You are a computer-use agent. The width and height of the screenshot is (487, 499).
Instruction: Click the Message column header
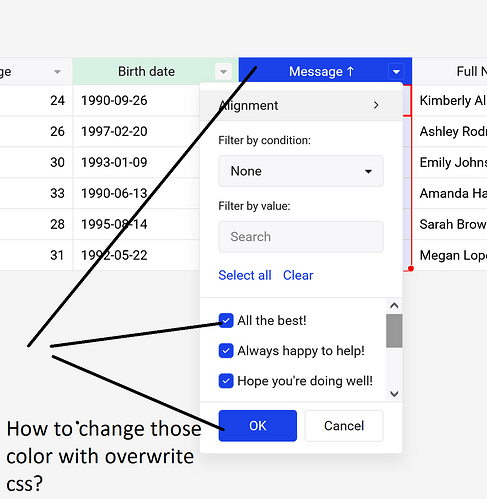pos(325,71)
